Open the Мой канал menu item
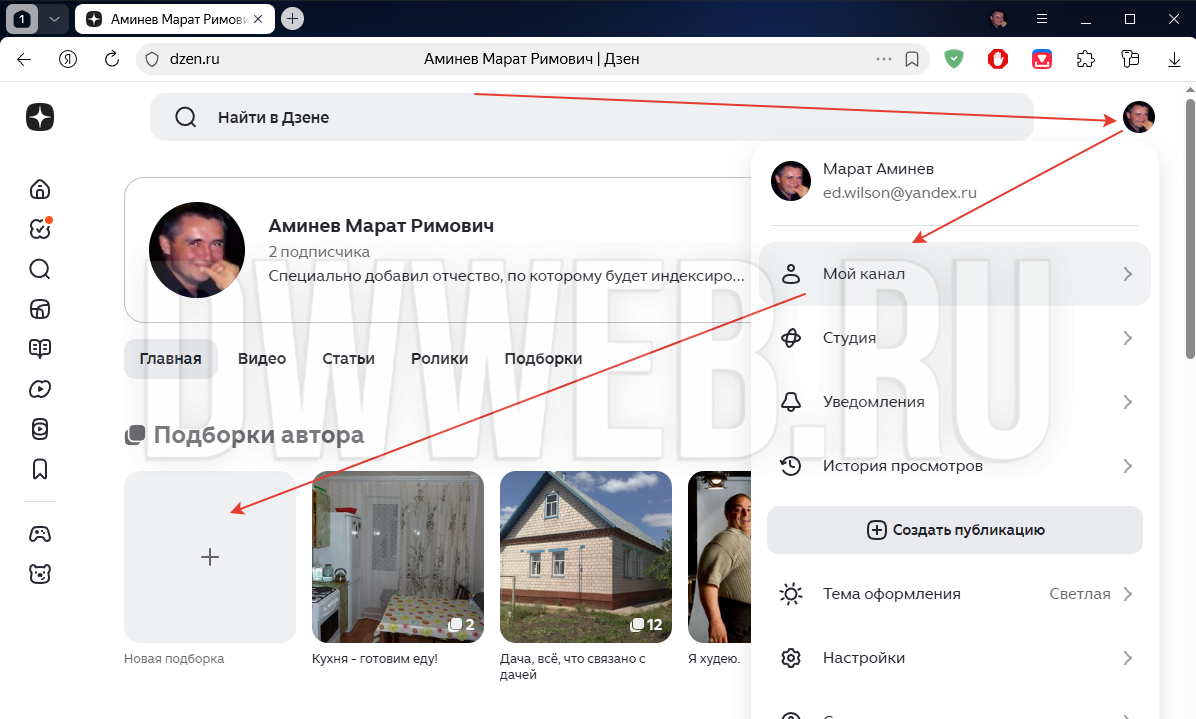1196x719 pixels. [x=955, y=274]
